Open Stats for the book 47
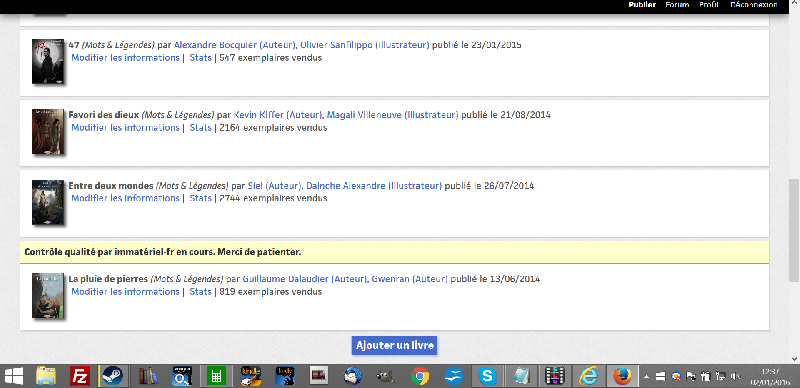The height and width of the screenshot is (388, 800). pos(201,58)
